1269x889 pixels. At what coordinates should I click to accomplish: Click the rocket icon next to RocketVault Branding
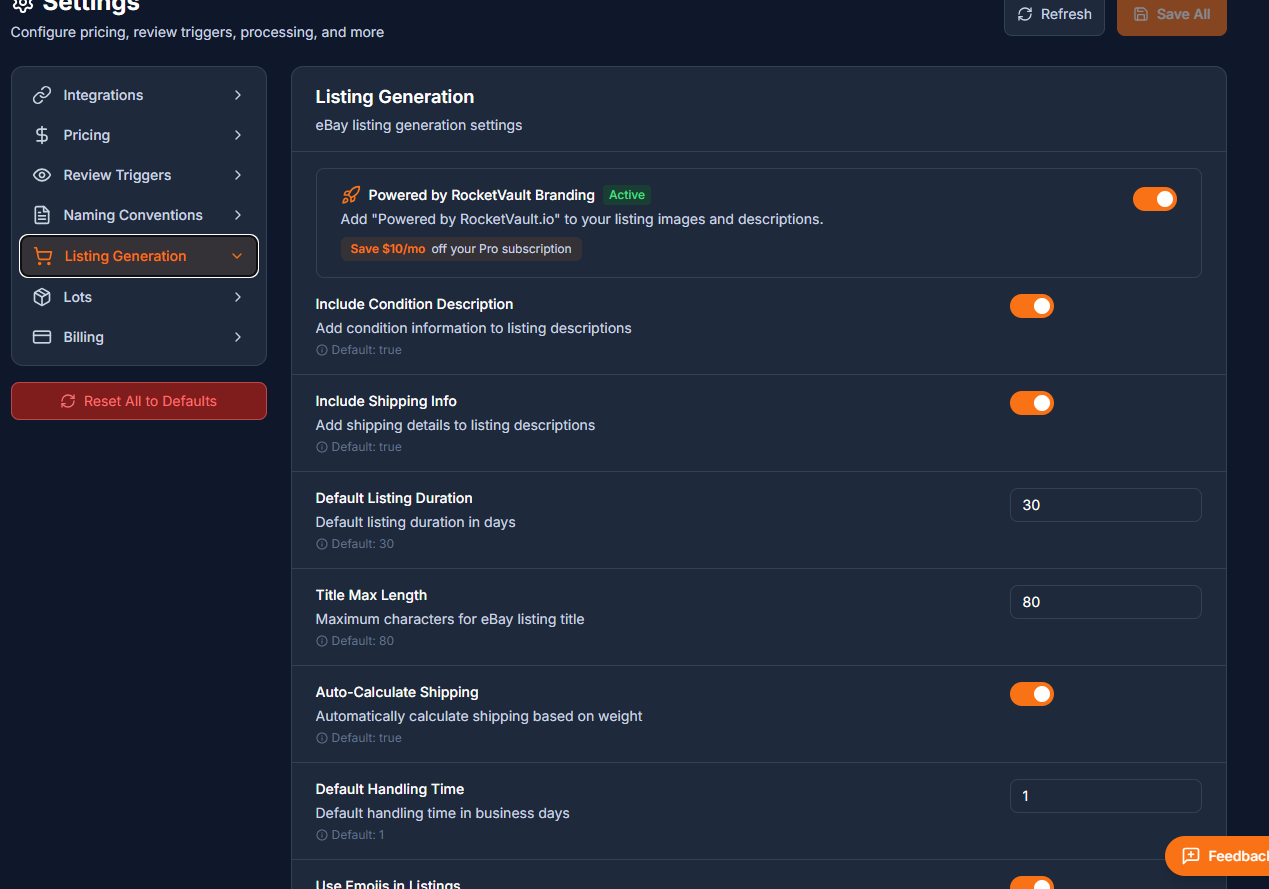coord(350,195)
